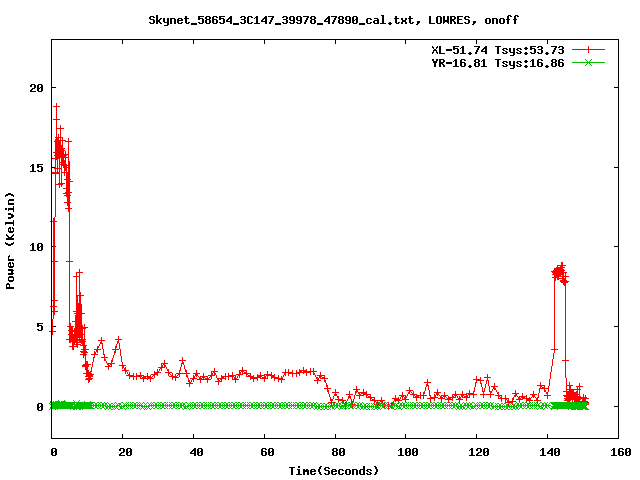Click the red spike near 143 seconds
The image size is (640, 480).
coord(560,271)
